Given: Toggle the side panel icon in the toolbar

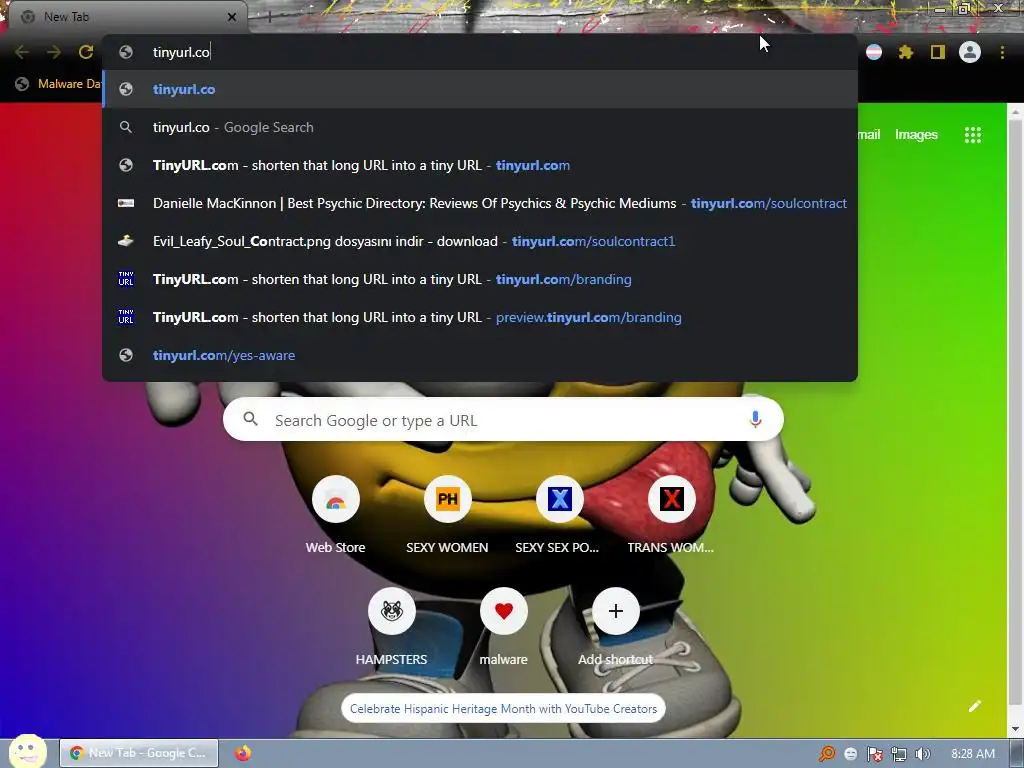Looking at the screenshot, I should [938, 52].
